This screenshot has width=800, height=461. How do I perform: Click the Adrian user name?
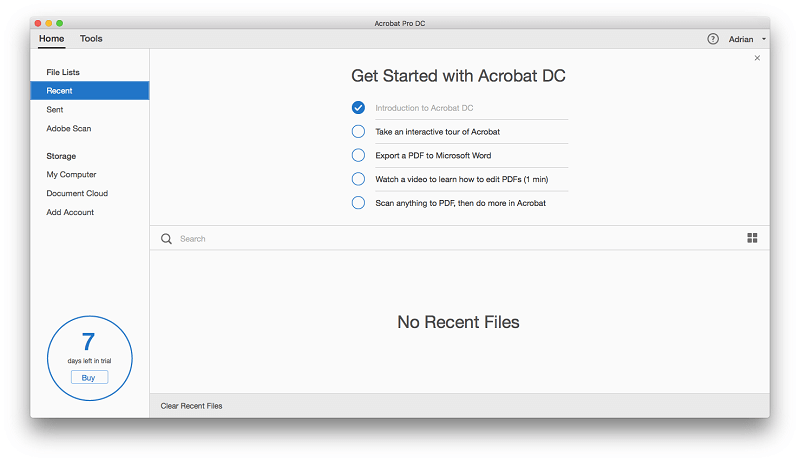[x=741, y=39]
